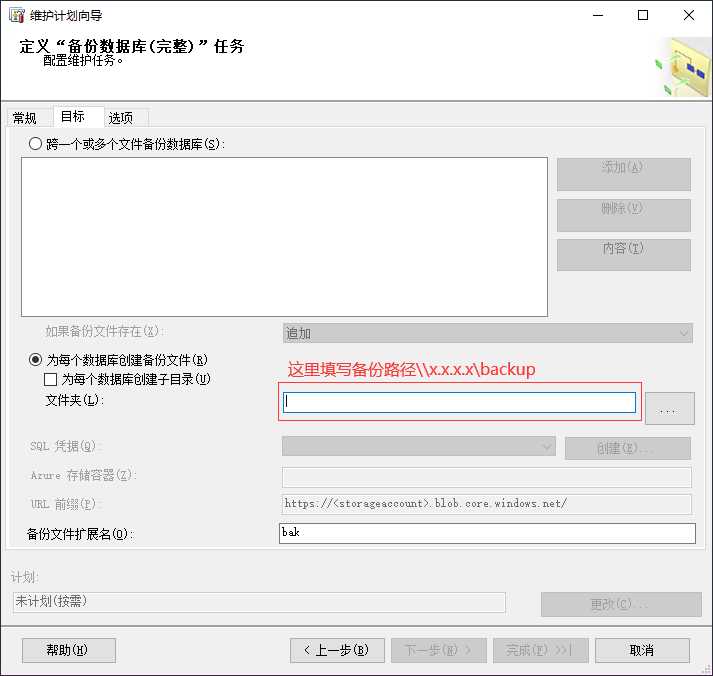Select 为每个数据库创建备份文件 radio button
This screenshot has width=713, height=676.
point(35,360)
